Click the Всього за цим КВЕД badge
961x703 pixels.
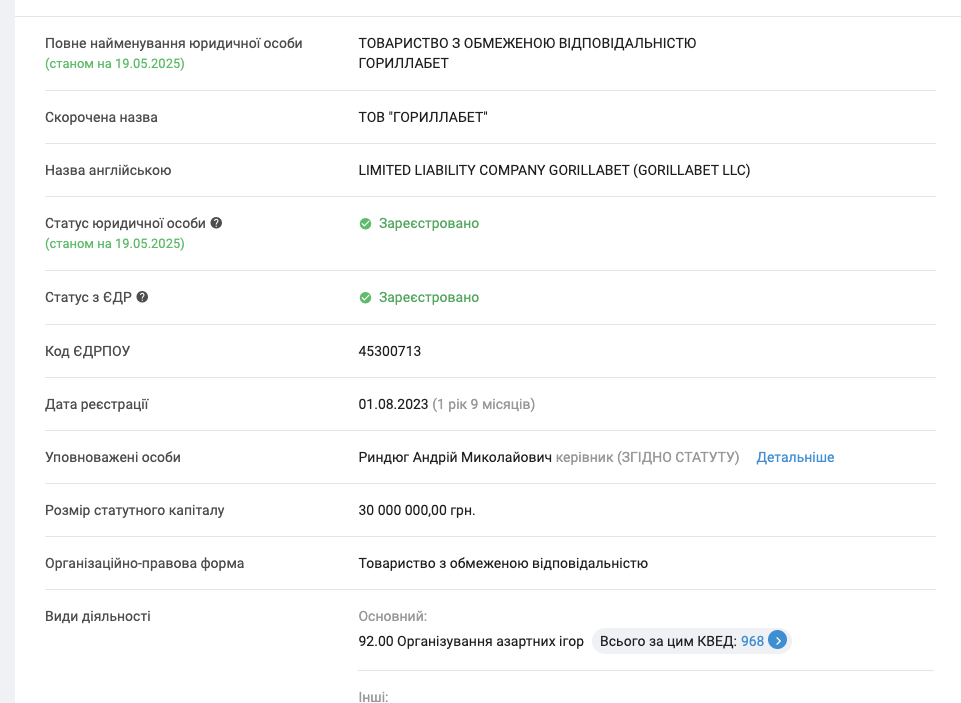[692, 641]
